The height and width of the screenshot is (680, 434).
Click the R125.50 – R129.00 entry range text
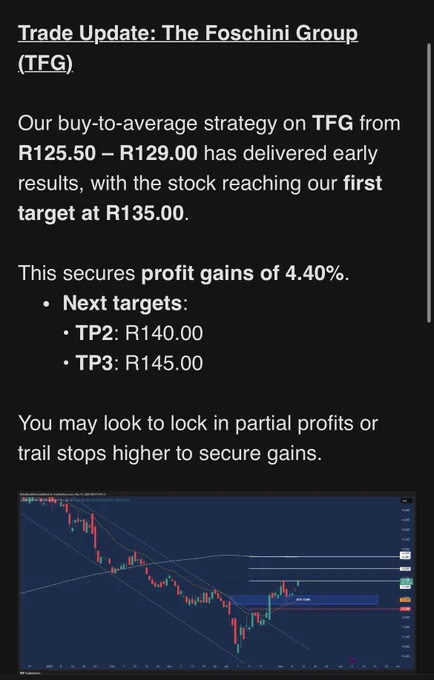tap(108, 153)
